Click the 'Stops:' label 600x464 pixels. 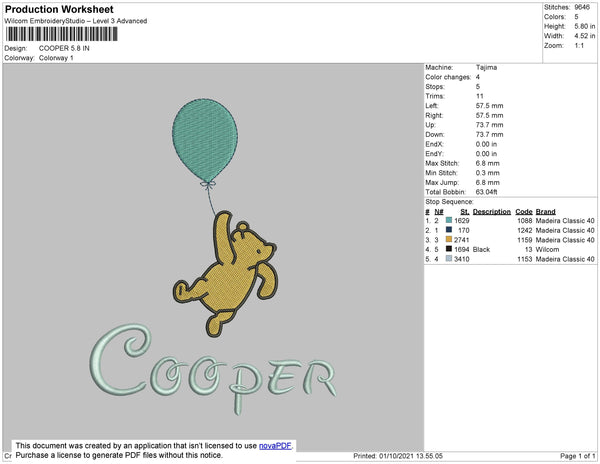coord(435,86)
